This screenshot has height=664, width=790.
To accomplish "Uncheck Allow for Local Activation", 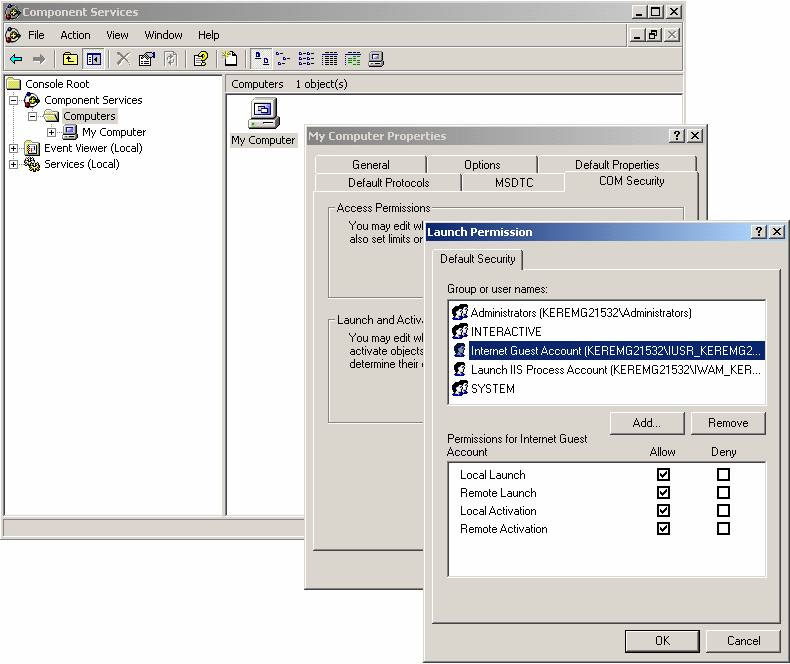I will 663,511.
